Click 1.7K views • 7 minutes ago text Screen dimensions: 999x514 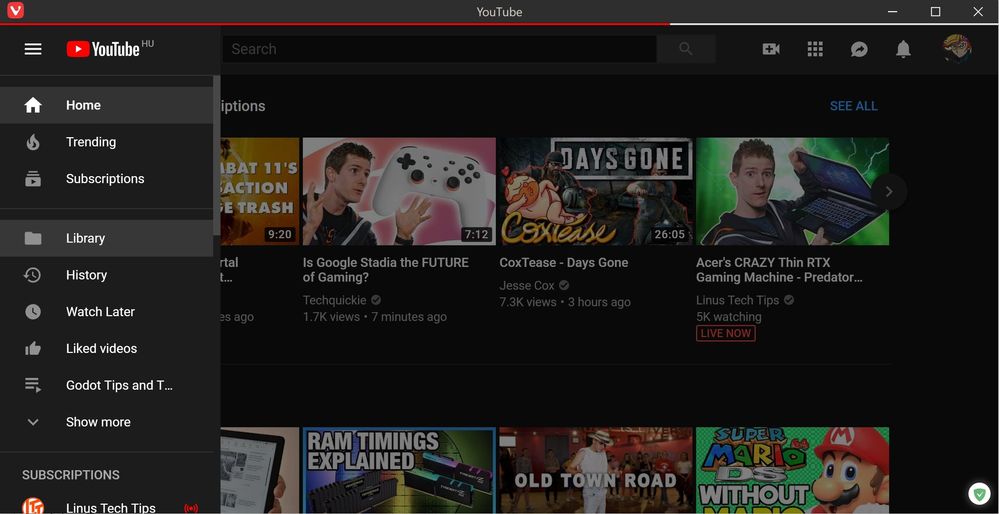tap(375, 317)
